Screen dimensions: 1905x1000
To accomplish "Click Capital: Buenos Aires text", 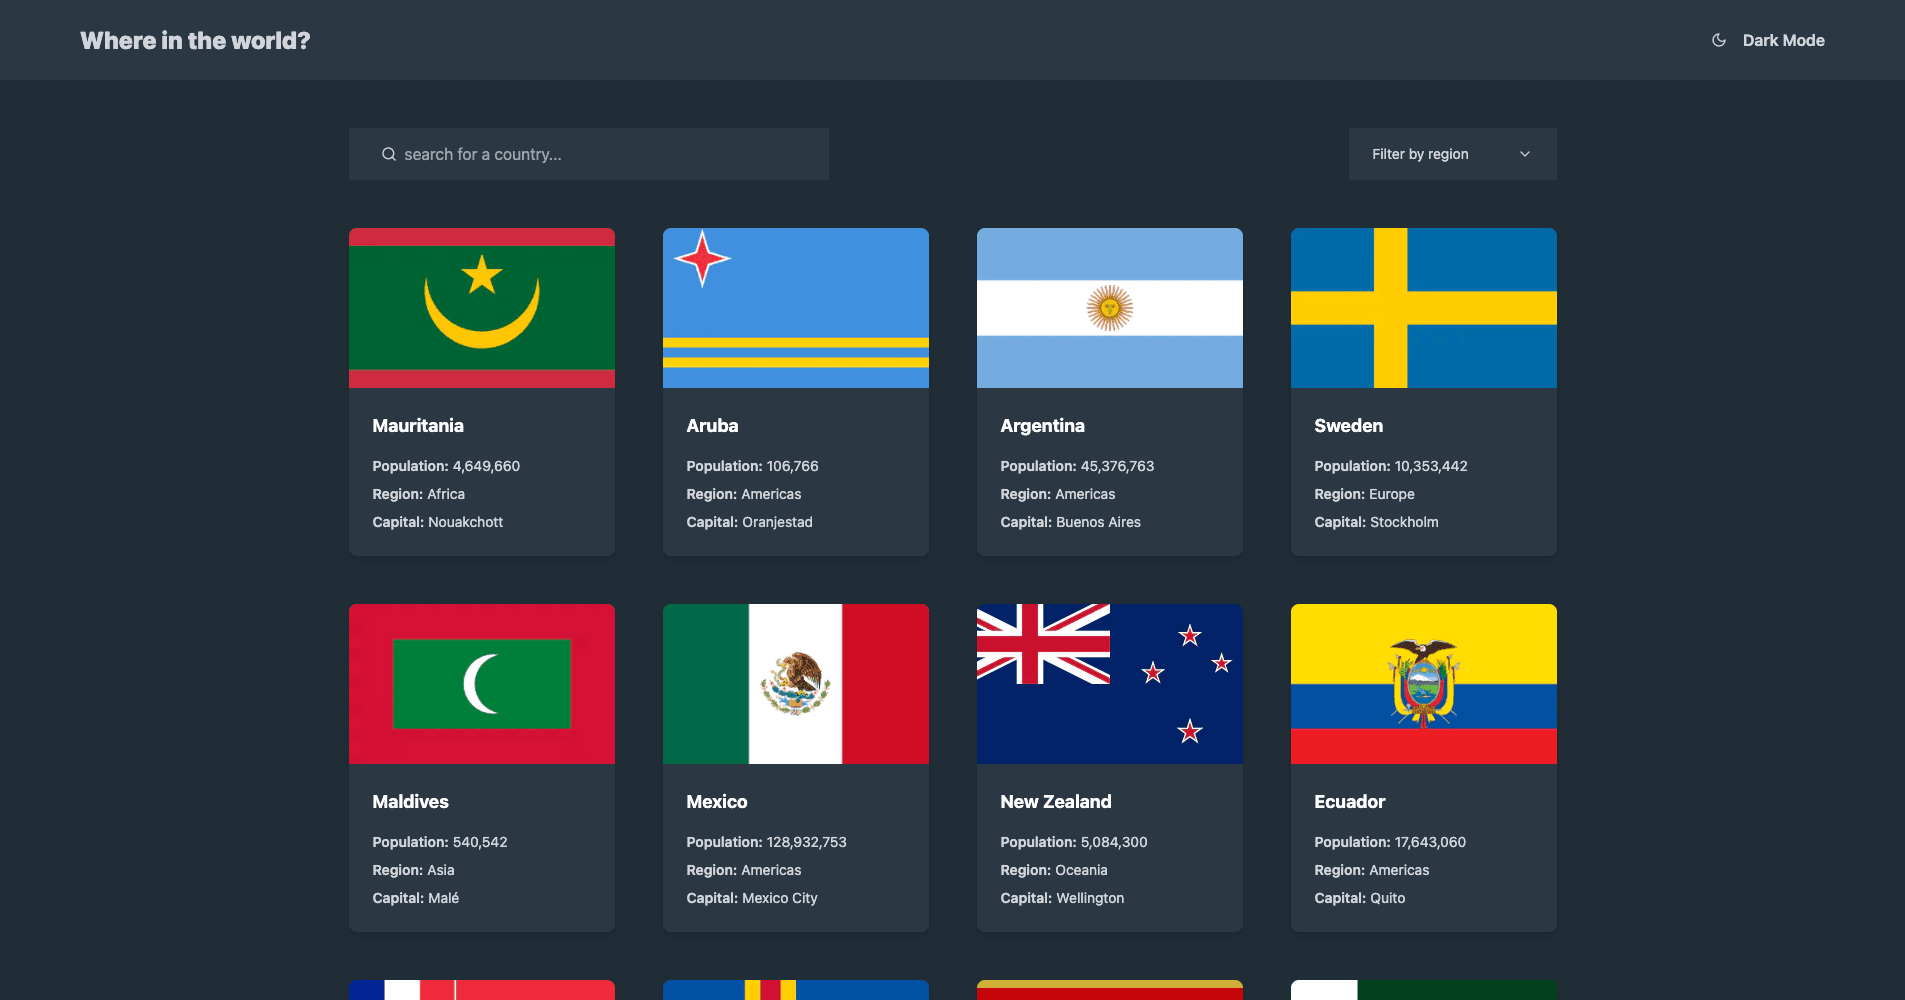I will coord(1070,522).
